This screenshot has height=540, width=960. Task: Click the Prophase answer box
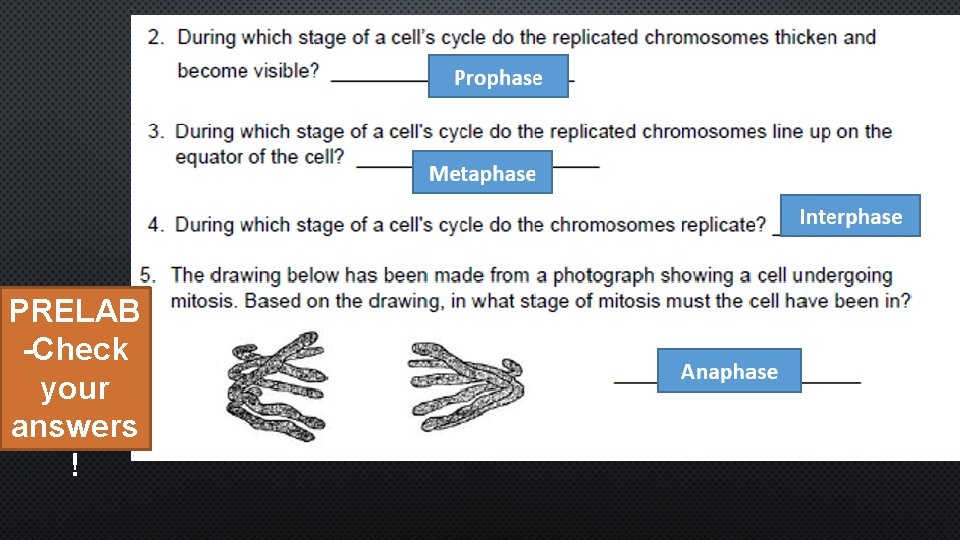pyautogui.click(x=498, y=77)
